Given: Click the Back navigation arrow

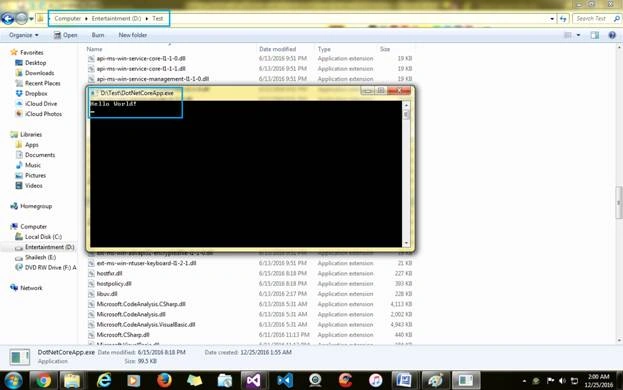Looking at the screenshot, I should click(7, 18).
